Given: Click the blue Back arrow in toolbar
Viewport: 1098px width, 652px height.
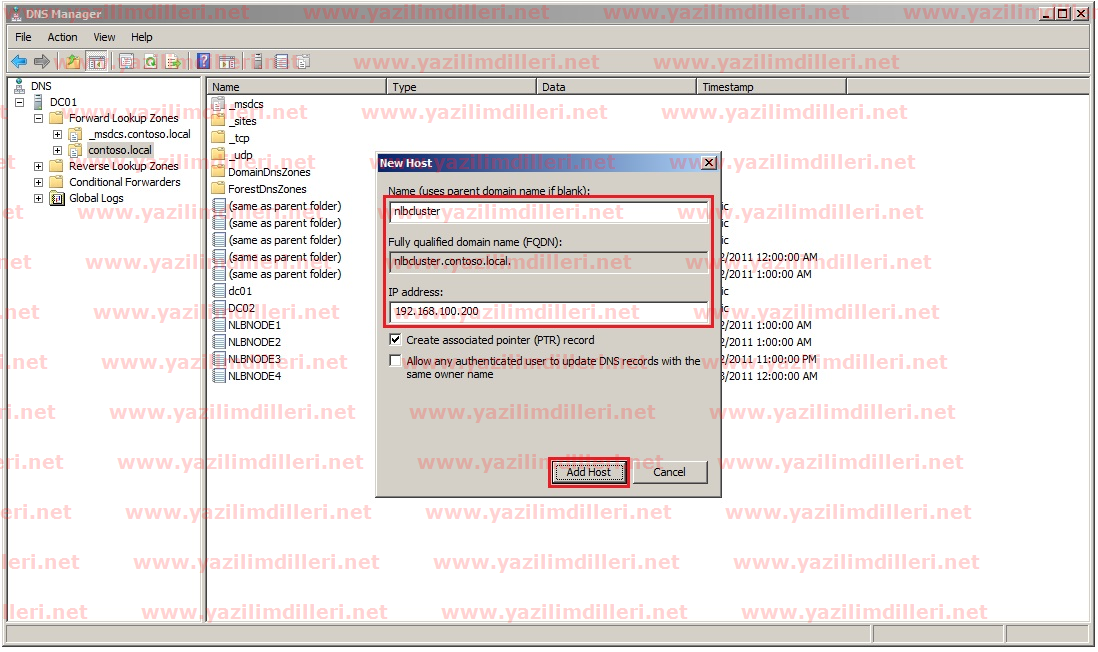Looking at the screenshot, I should pos(19,61).
